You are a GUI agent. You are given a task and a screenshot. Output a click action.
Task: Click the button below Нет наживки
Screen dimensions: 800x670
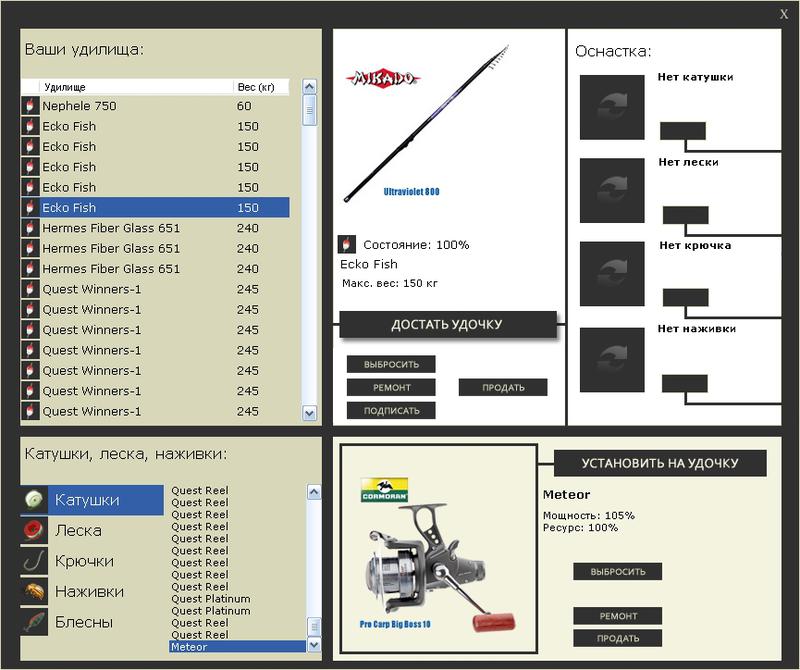[685, 383]
